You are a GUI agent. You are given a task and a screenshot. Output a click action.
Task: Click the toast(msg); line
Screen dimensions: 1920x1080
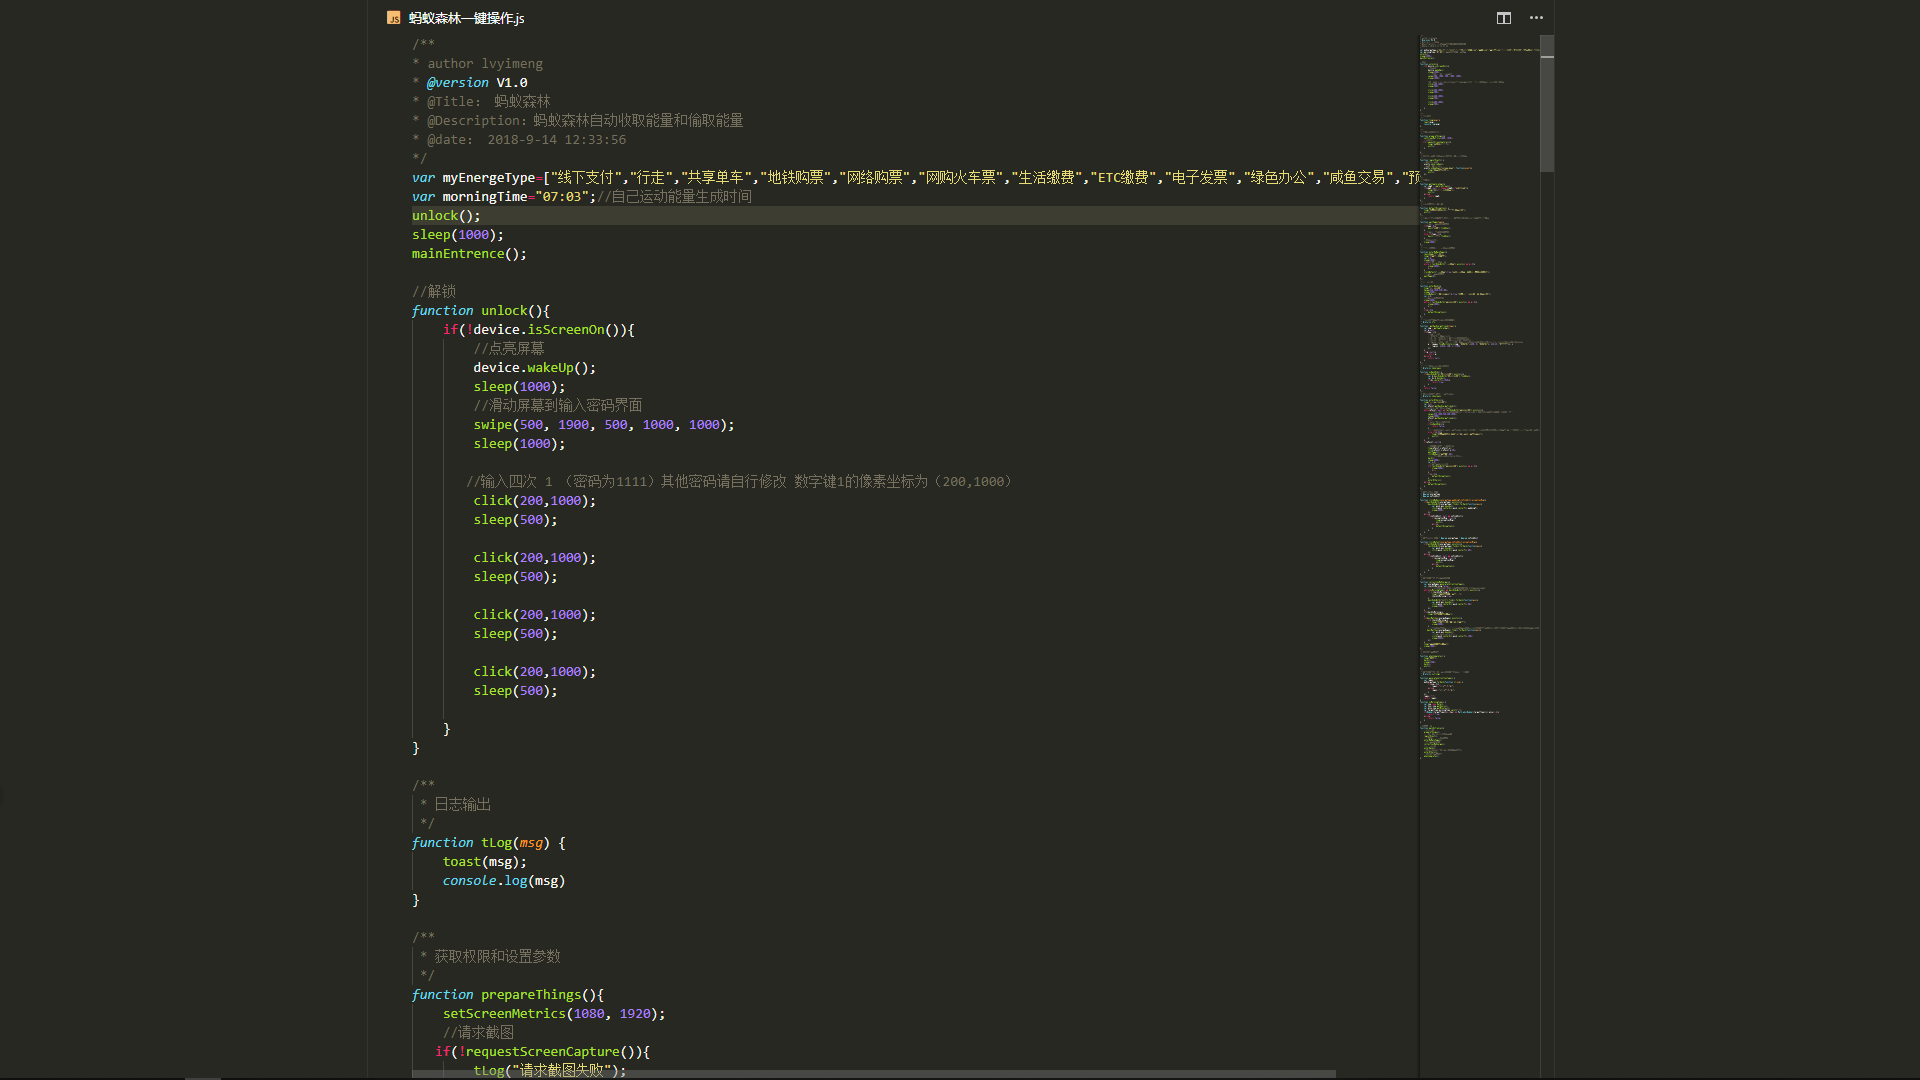(484, 862)
